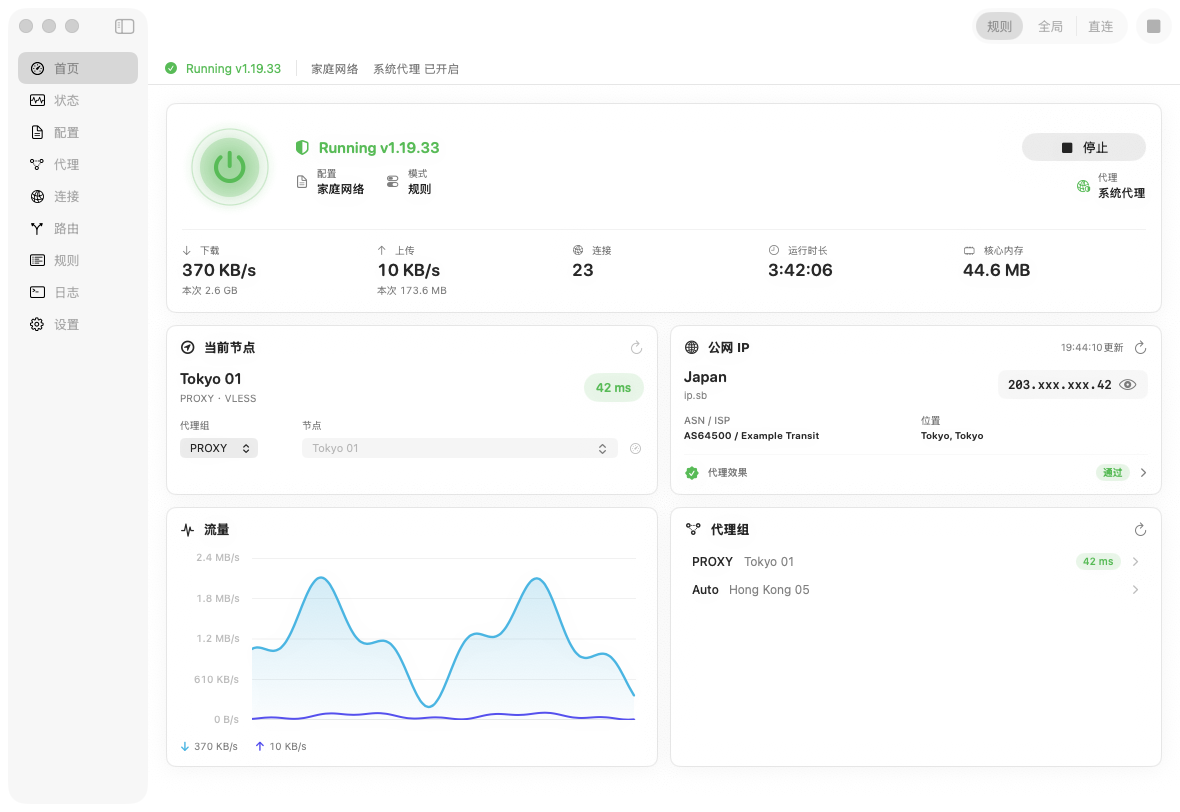Click the globe icon beside 公网 IP

tap(692, 348)
